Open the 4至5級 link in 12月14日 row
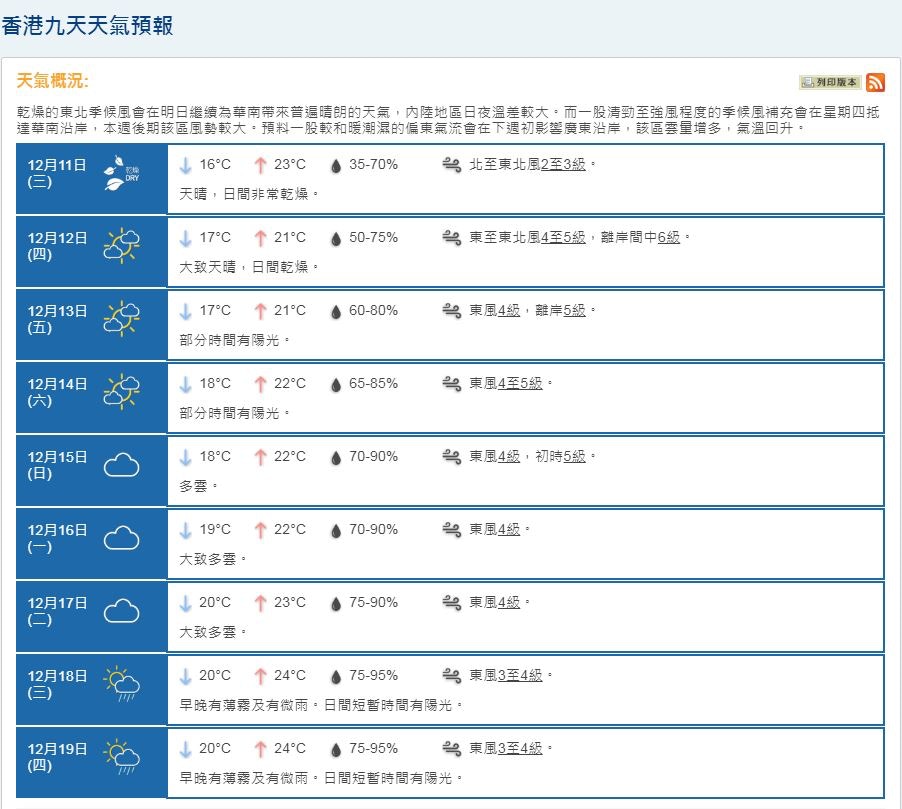Image resolution: width=902 pixels, height=809 pixels. 520,383
